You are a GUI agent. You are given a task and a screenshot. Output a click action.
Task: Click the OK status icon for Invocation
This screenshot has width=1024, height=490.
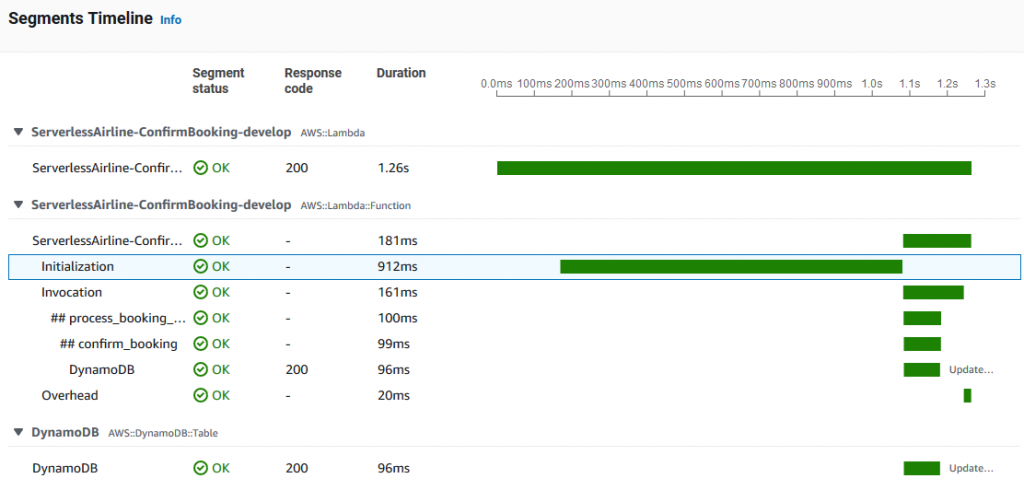pyautogui.click(x=200, y=292)
